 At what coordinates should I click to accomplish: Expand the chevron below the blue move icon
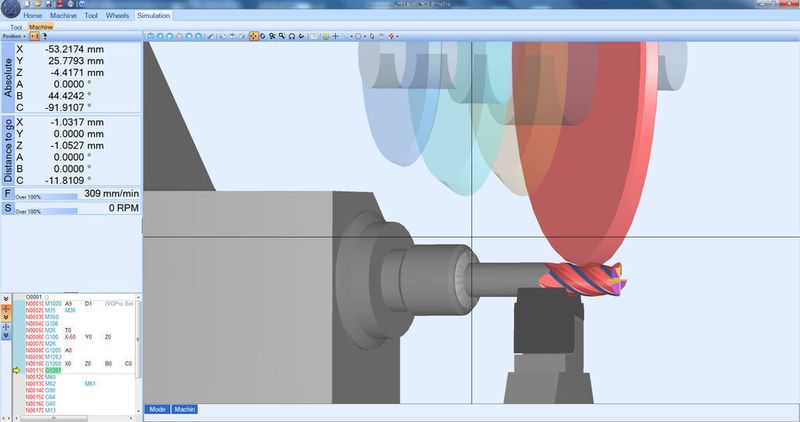[x=6, y=335]
